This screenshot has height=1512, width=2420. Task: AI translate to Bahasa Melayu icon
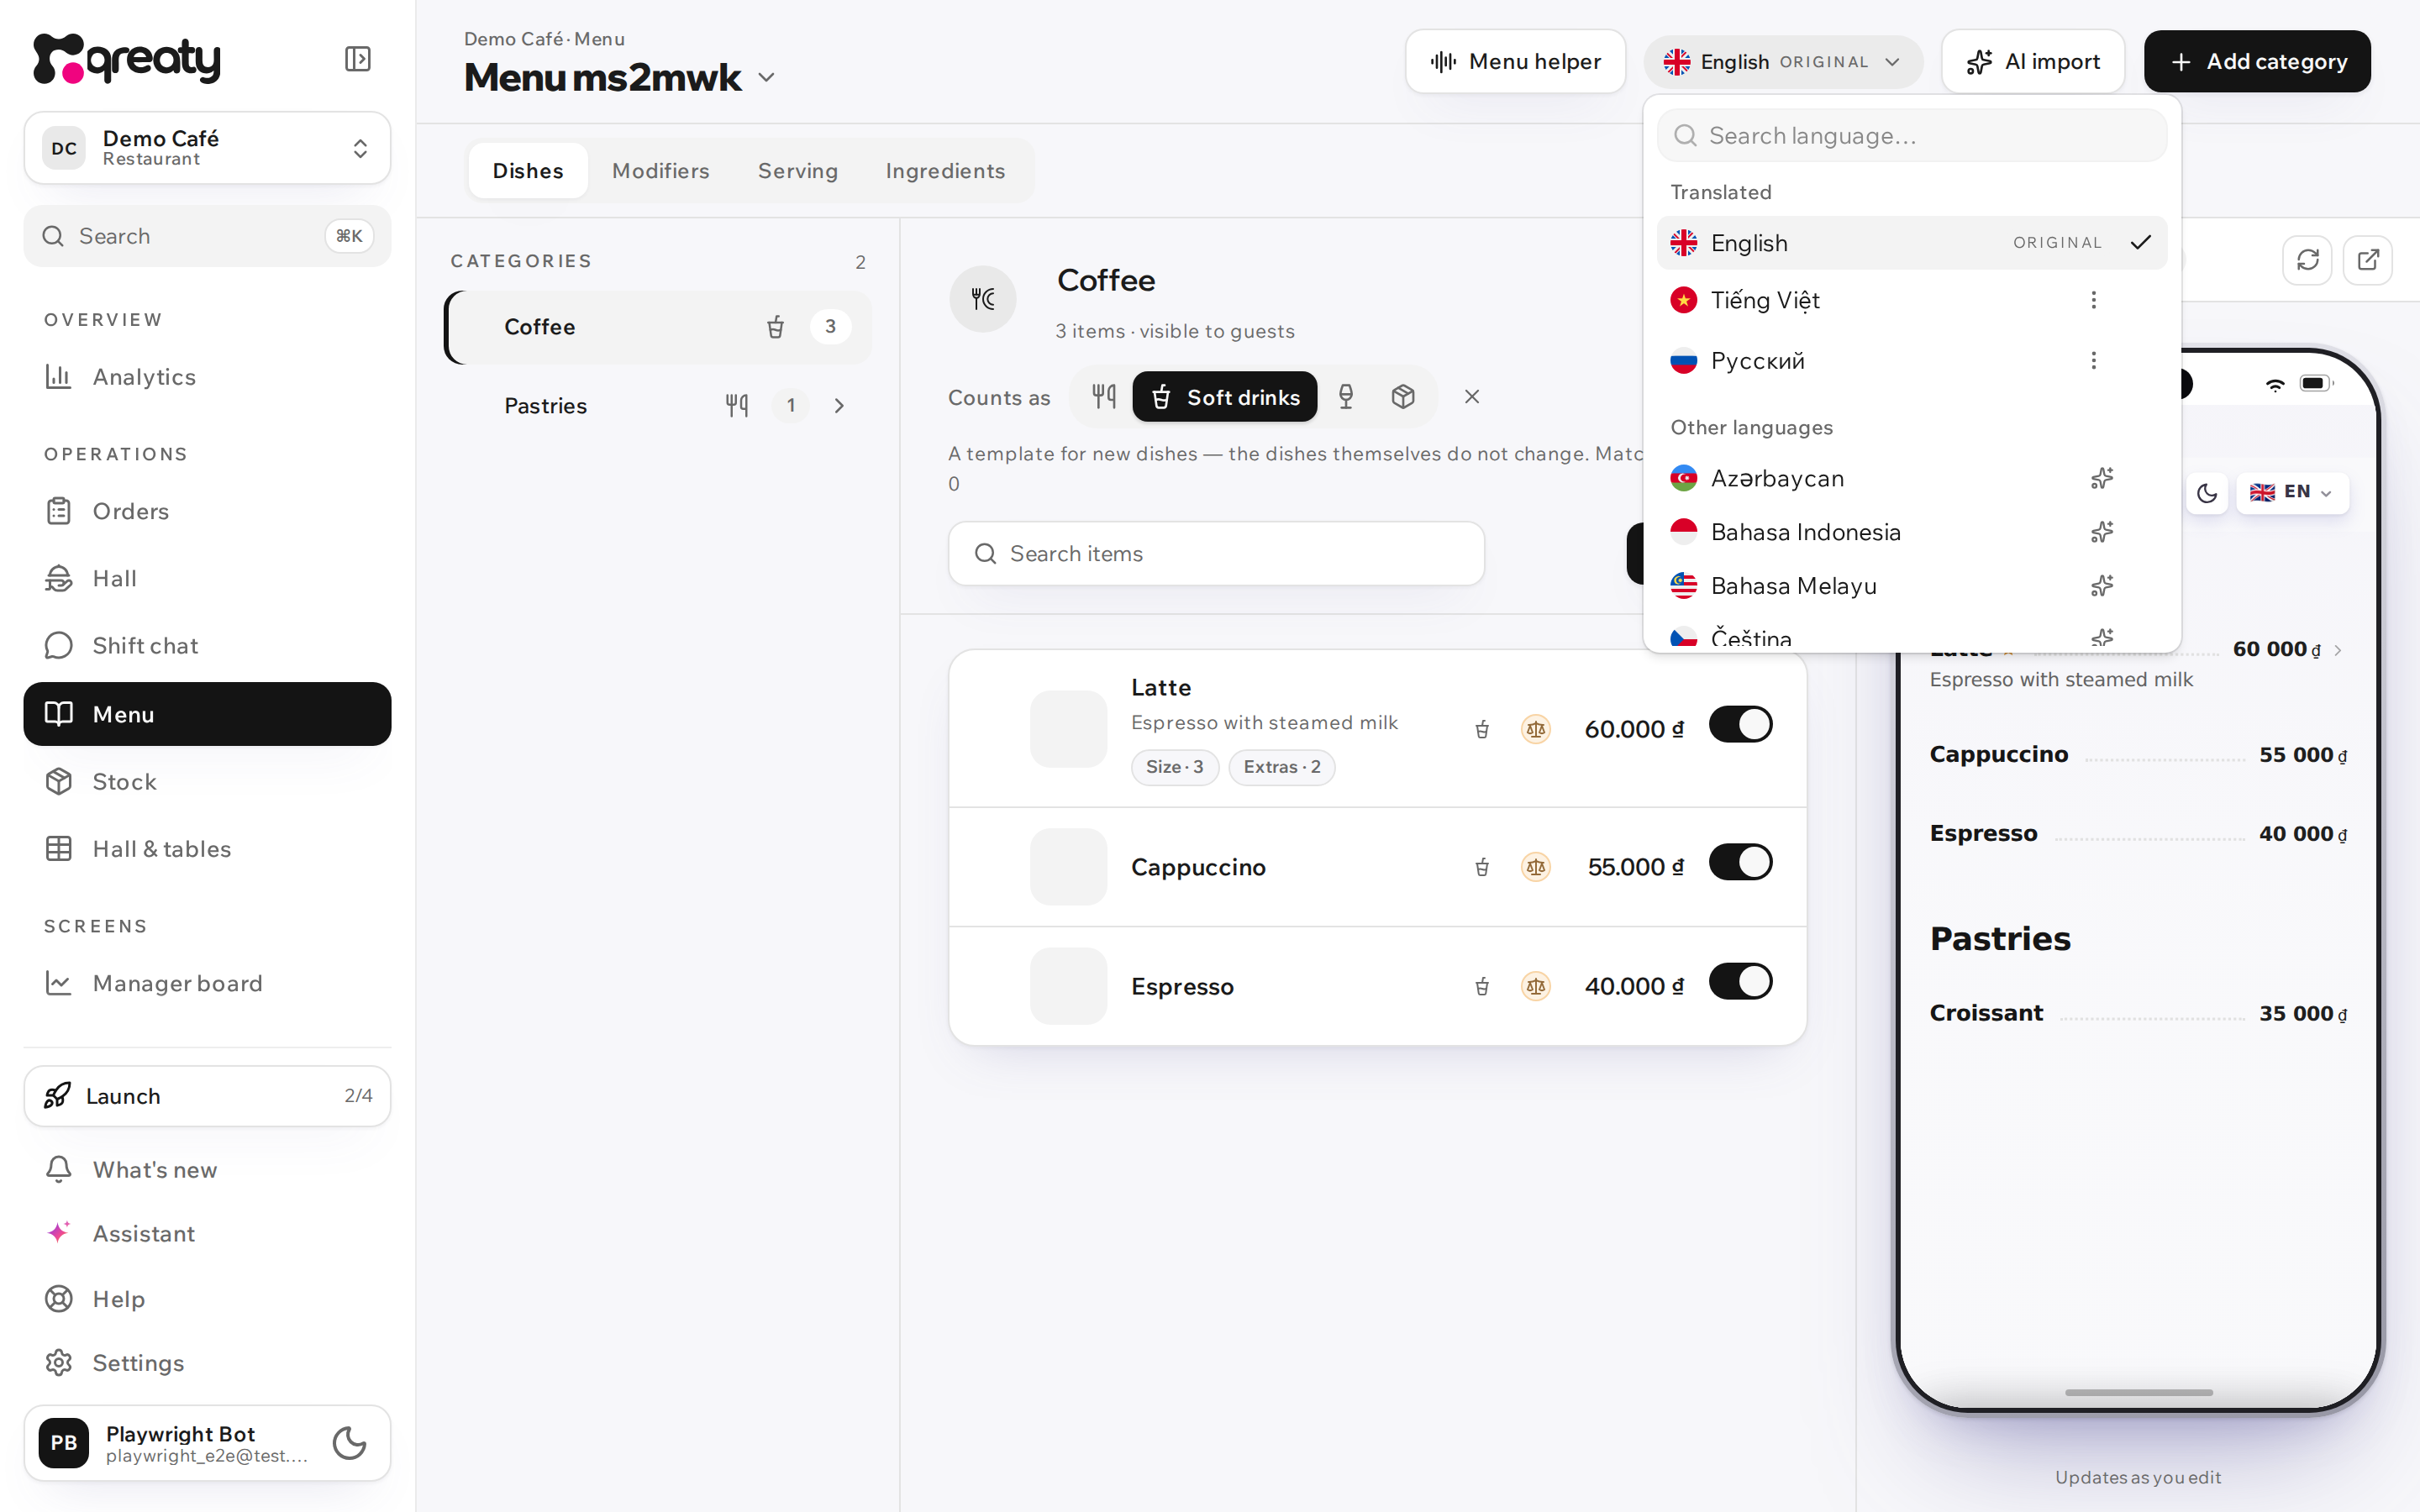click(2102, 586)
